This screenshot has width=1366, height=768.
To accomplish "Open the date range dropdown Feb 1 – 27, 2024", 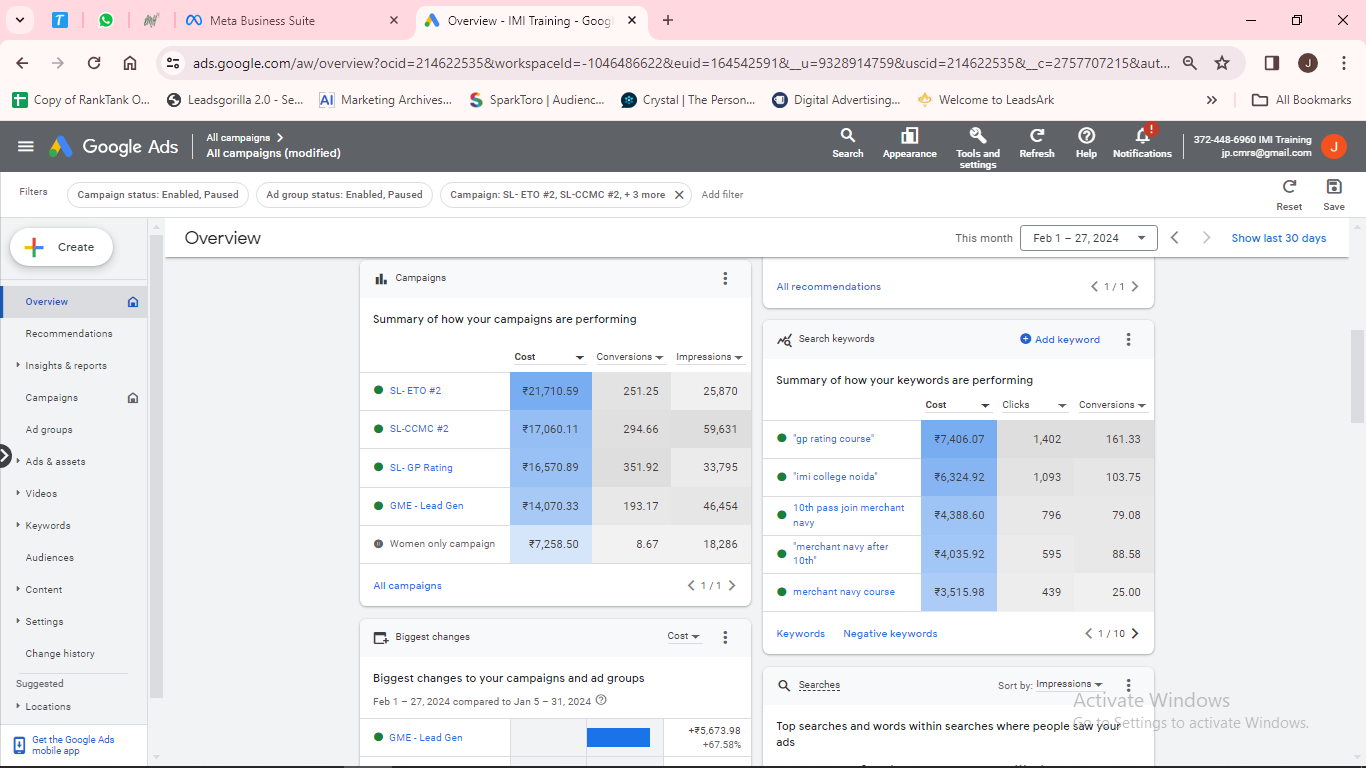I will tap(1089, 238).
